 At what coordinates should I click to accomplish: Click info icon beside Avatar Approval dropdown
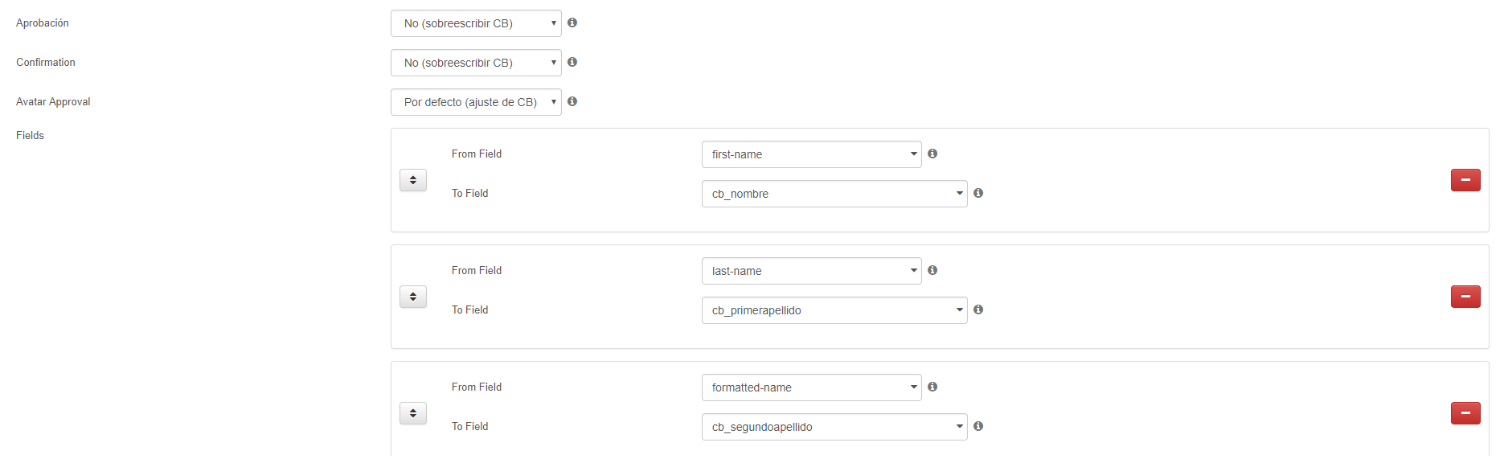(572, 101)
